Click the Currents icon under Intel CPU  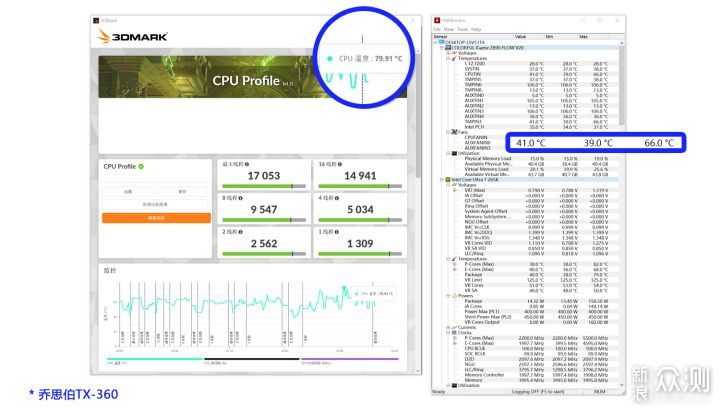pyautogui.click(x=454, y=327)
